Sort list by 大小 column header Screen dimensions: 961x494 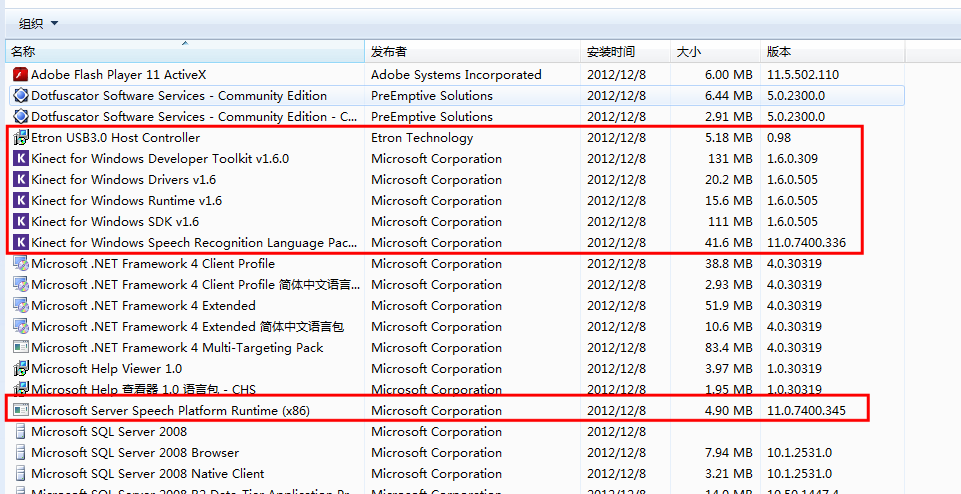point(715,51)
